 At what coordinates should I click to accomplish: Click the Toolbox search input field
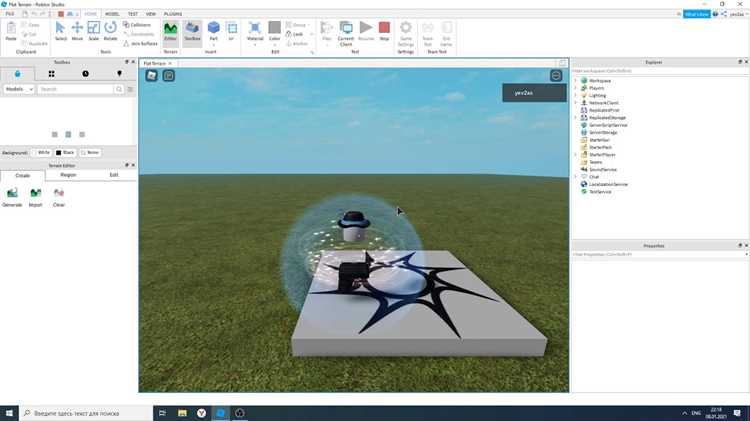(x=76, y=89)
